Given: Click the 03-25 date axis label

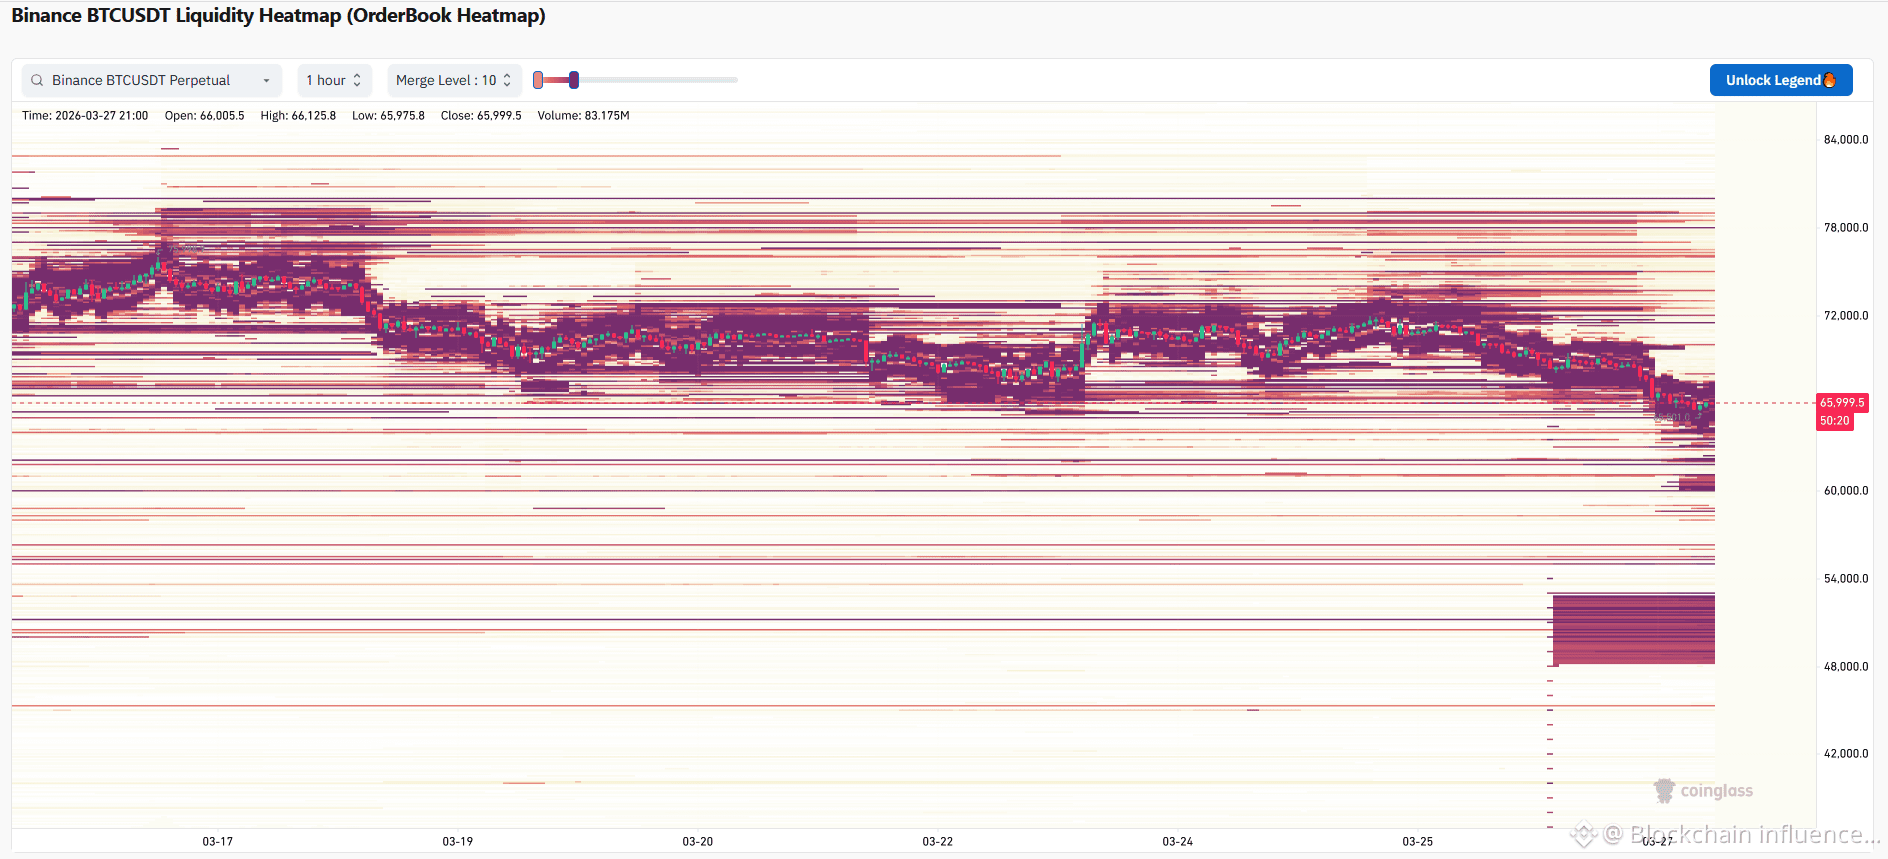Looking at the screenshot, I should coord(1418,842).
